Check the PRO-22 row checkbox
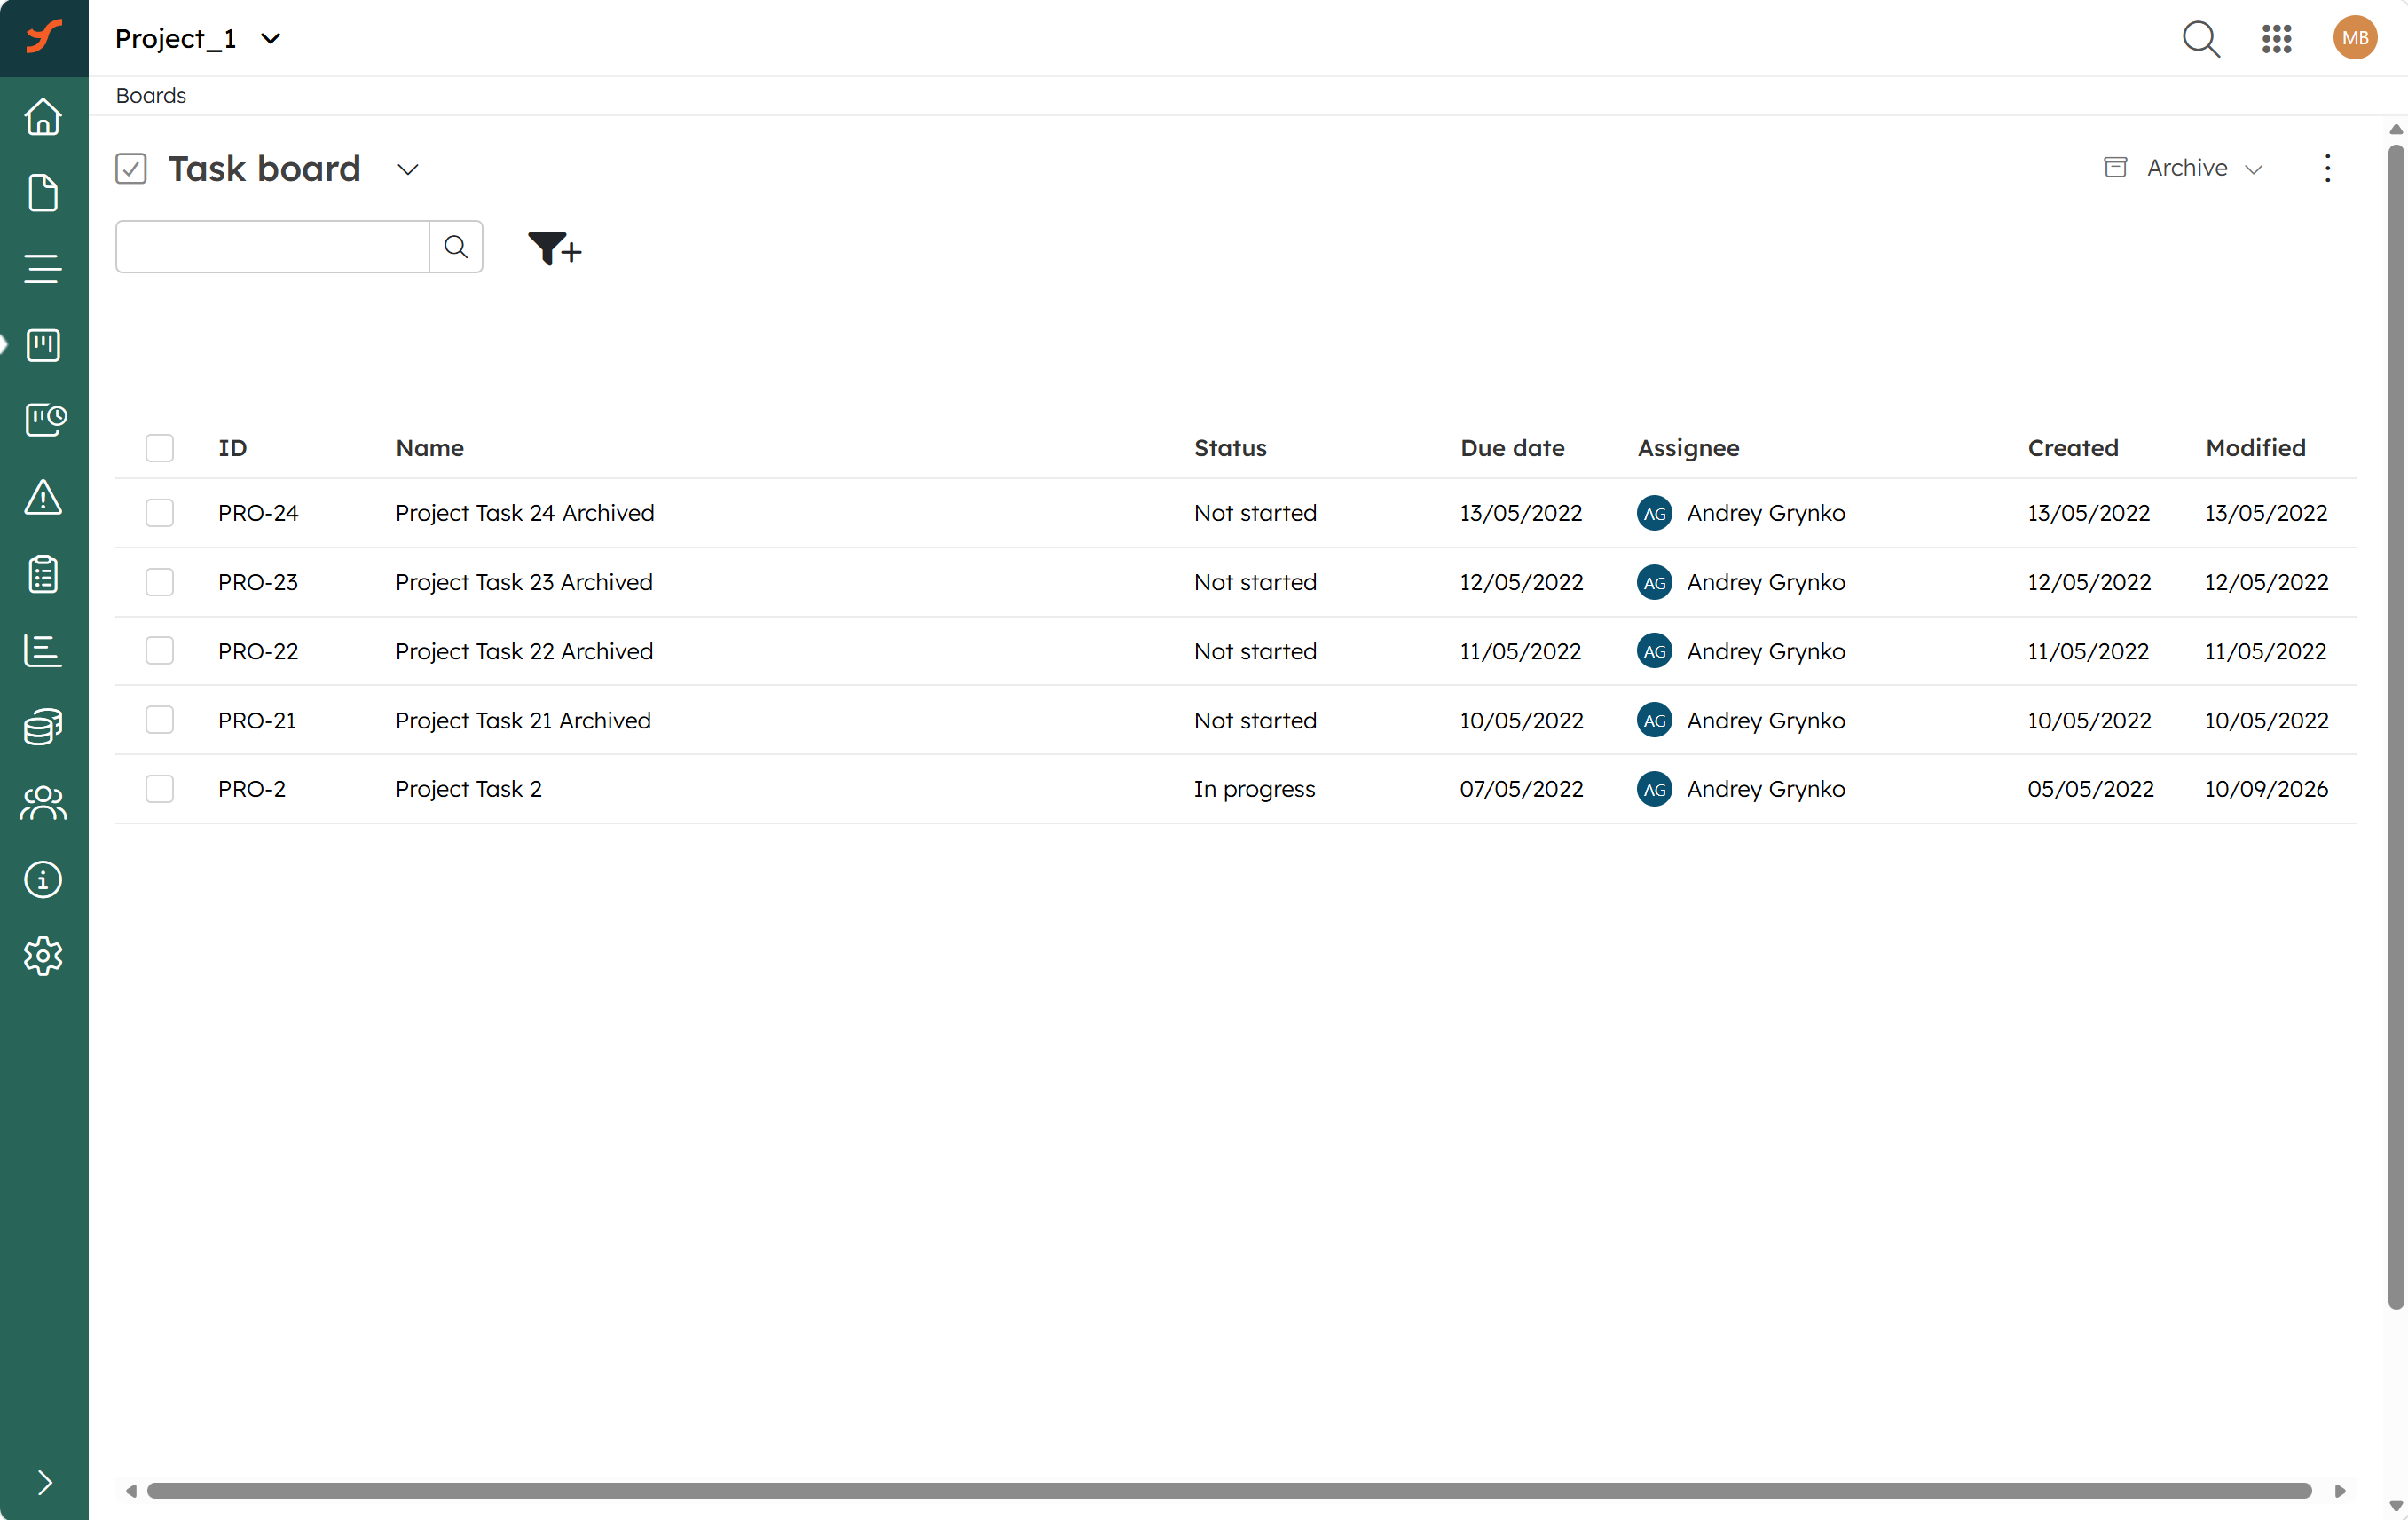The height and width of the screenshot is (1520, 2408). 160,651
